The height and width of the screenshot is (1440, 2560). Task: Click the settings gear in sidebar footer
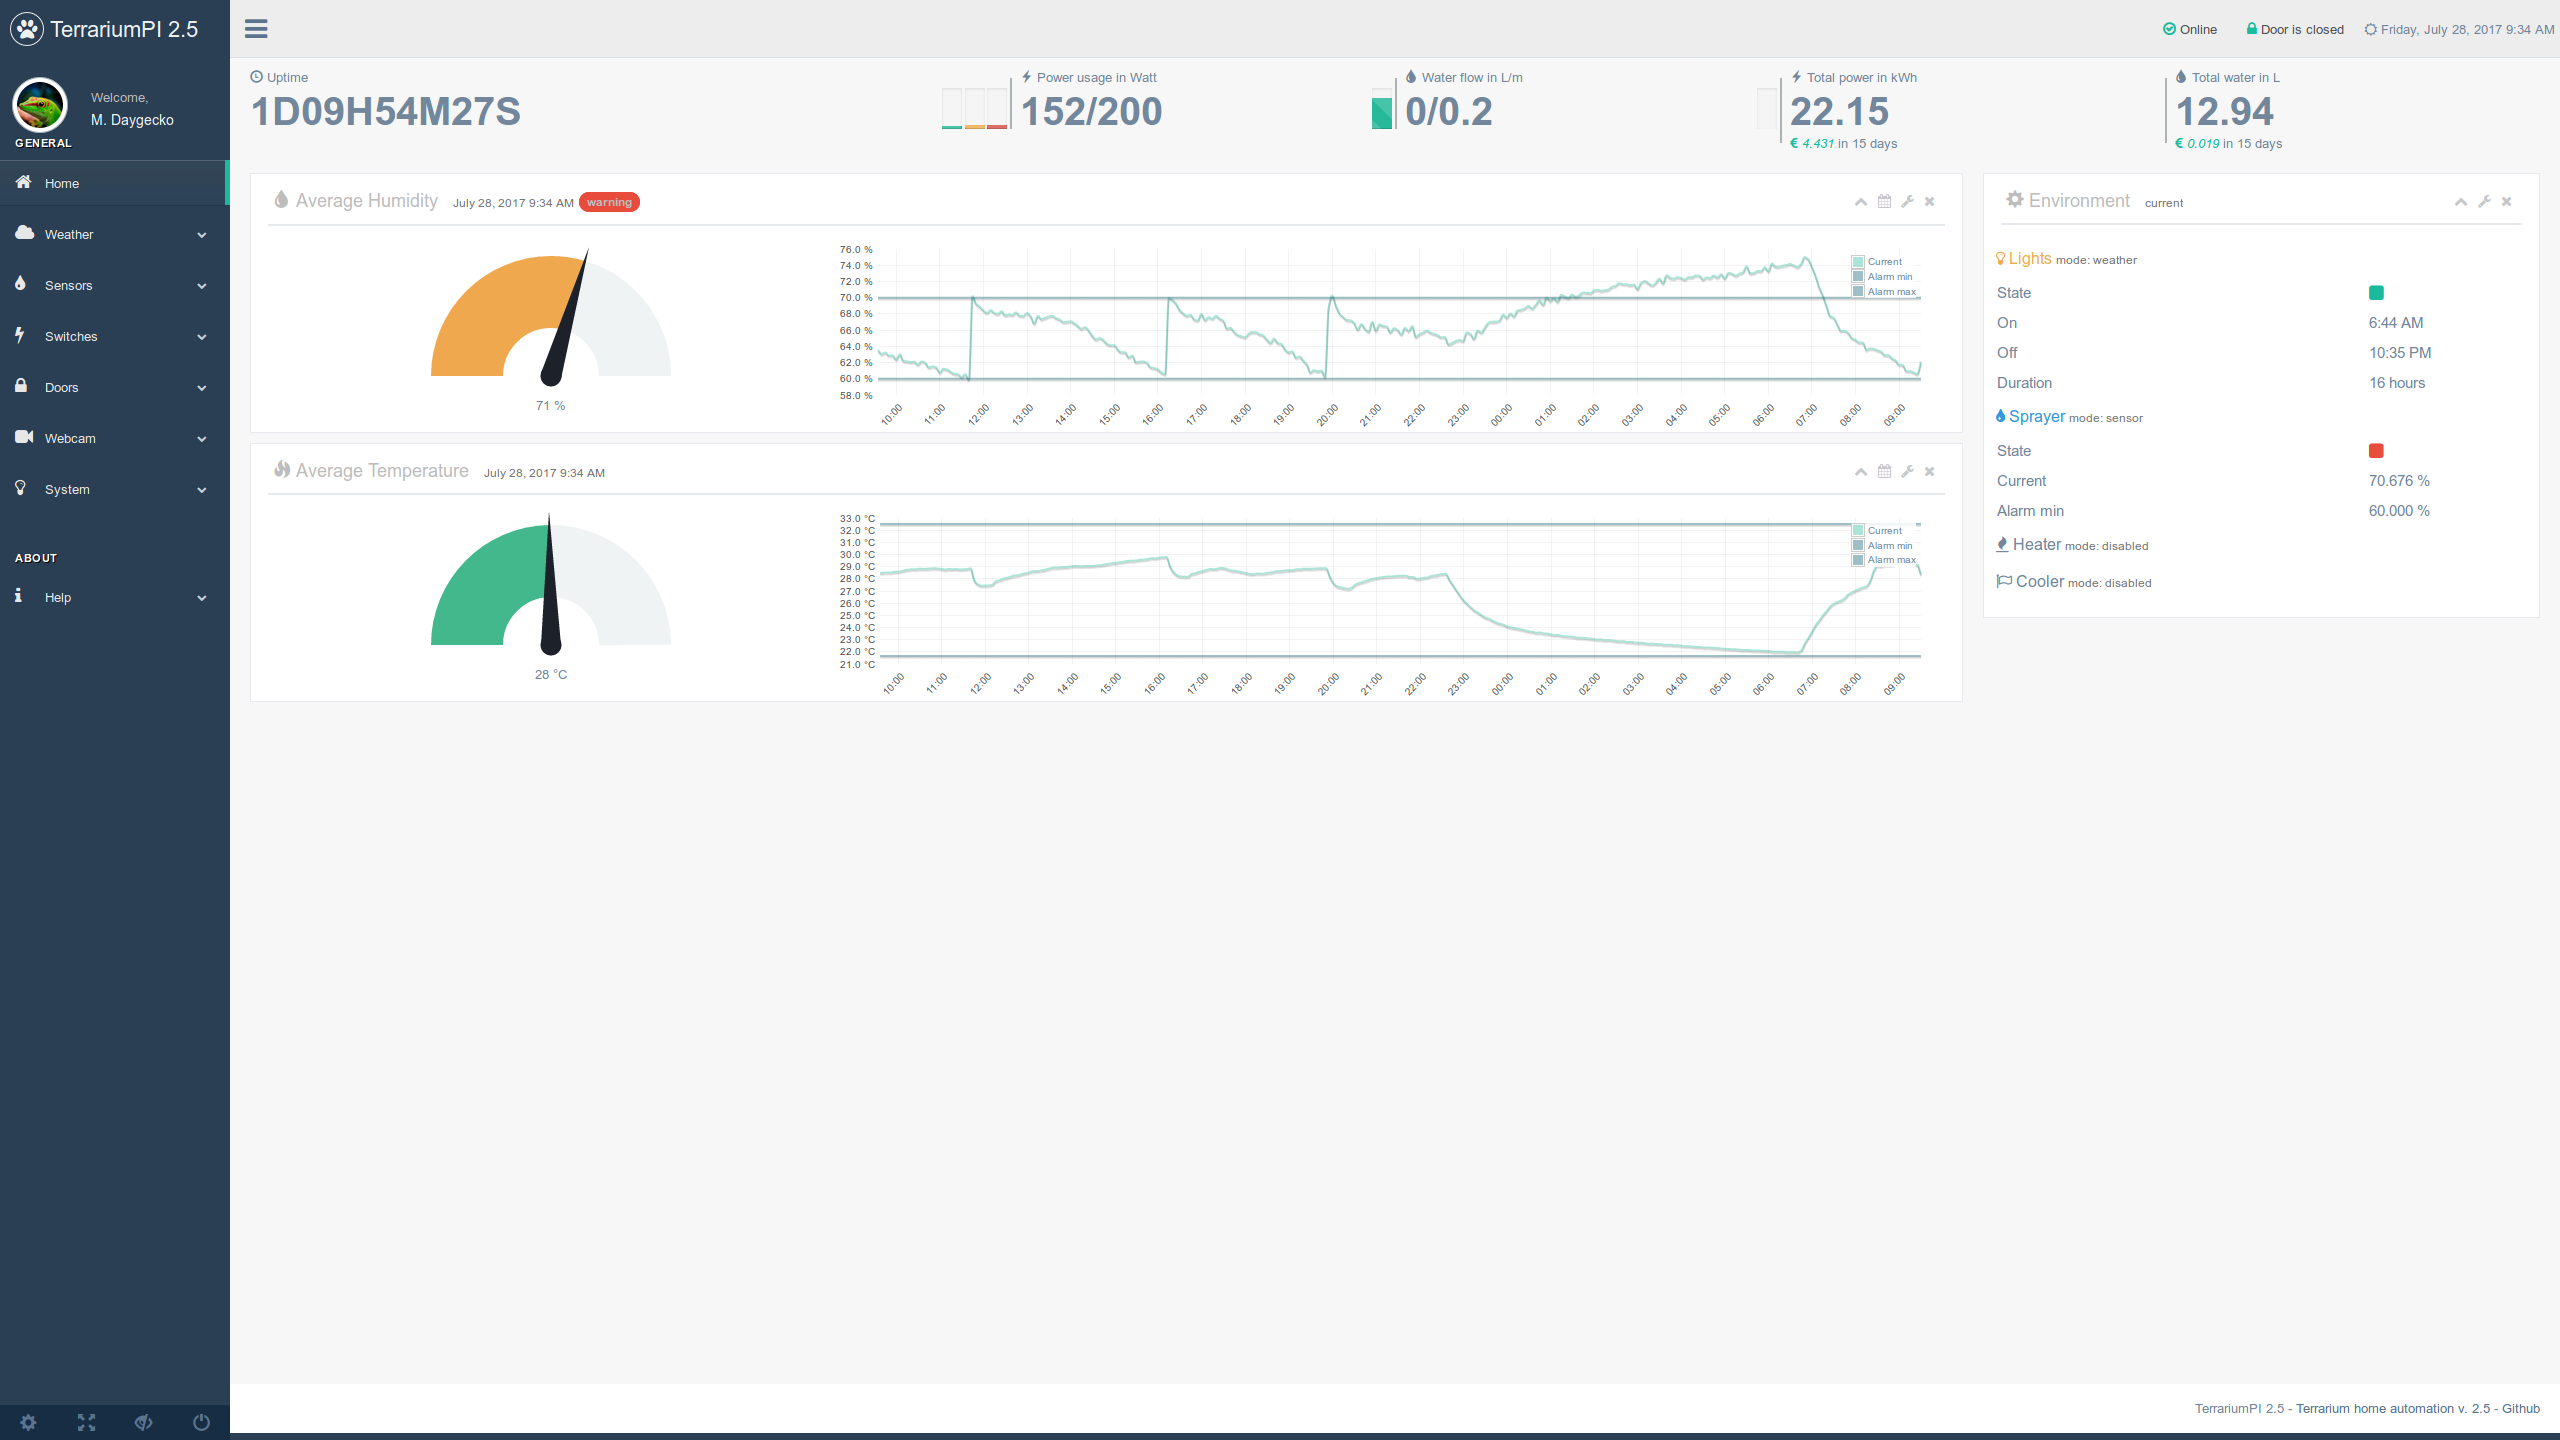pos(28,1422)
